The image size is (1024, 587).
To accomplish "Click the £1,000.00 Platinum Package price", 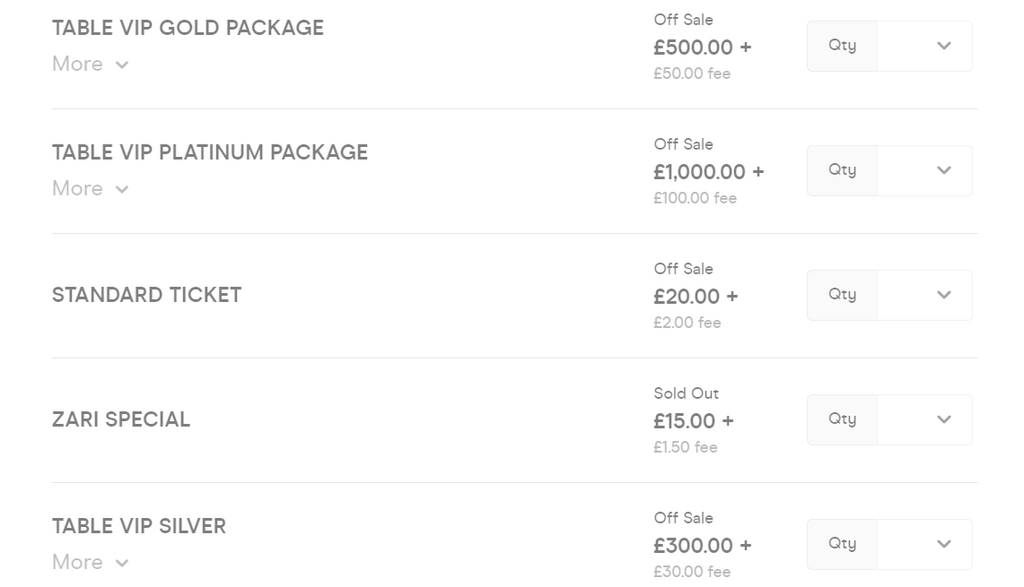I will 699,172.
